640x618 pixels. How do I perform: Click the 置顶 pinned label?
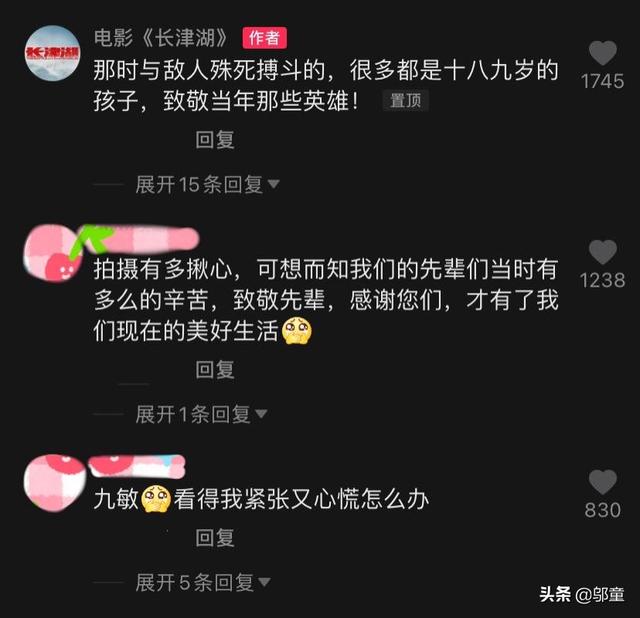[405, 100]
